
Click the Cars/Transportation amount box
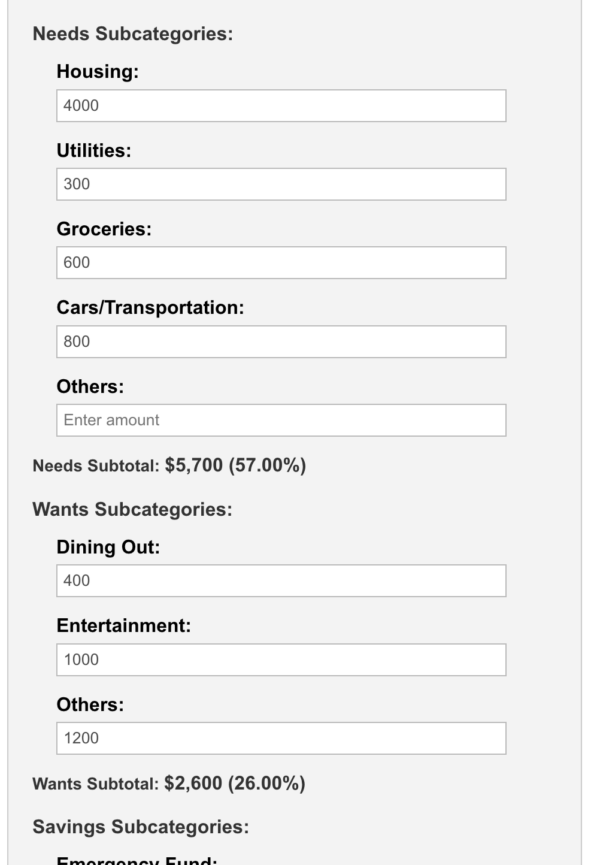281,341
